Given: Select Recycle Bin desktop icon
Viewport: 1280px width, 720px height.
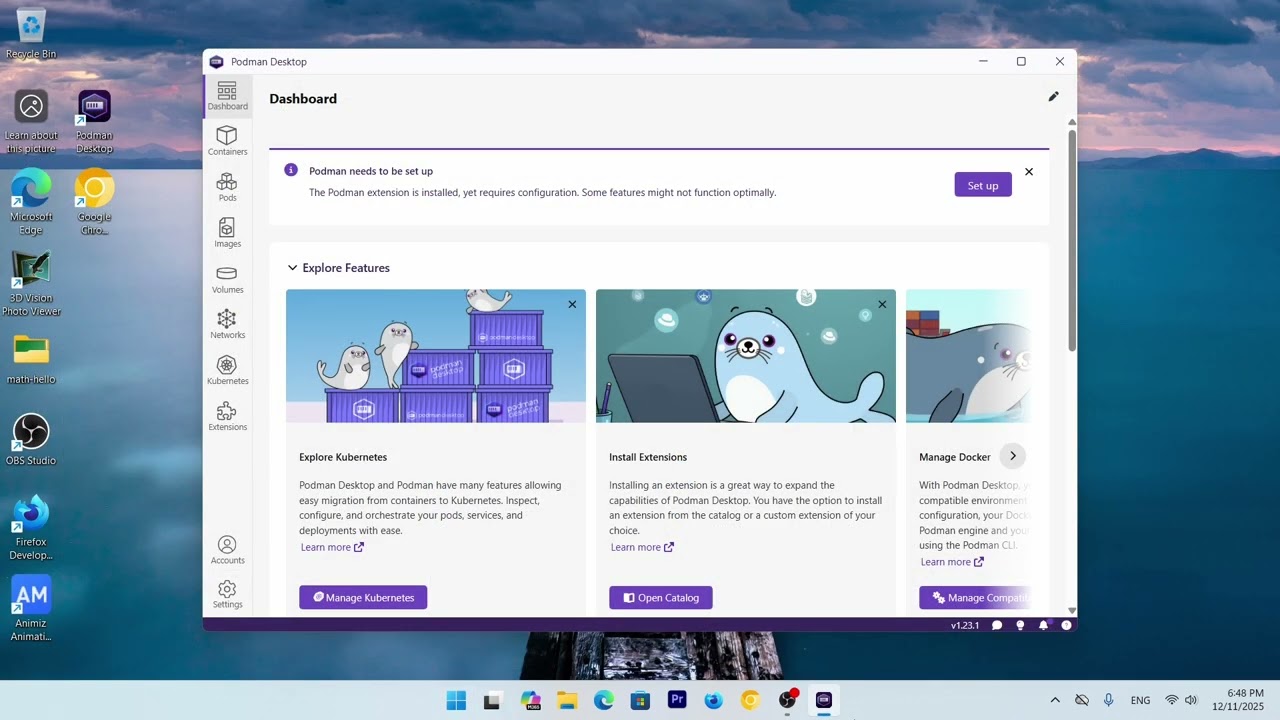Looking at the screenshot, I should pyautogui.click(x=31, y=32).
